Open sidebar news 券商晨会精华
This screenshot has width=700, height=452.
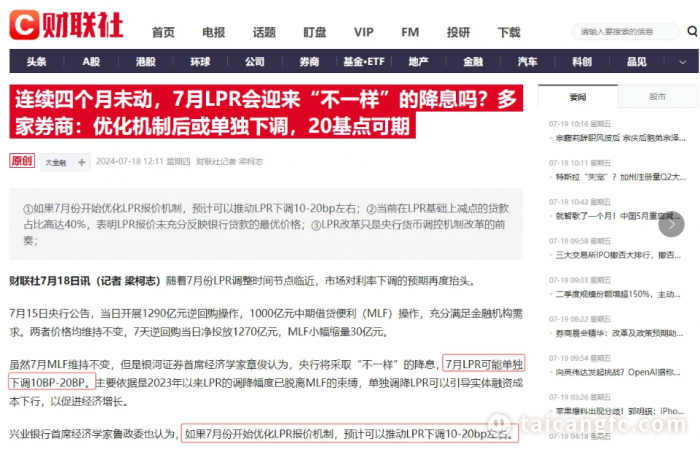(x=619, y=333)
